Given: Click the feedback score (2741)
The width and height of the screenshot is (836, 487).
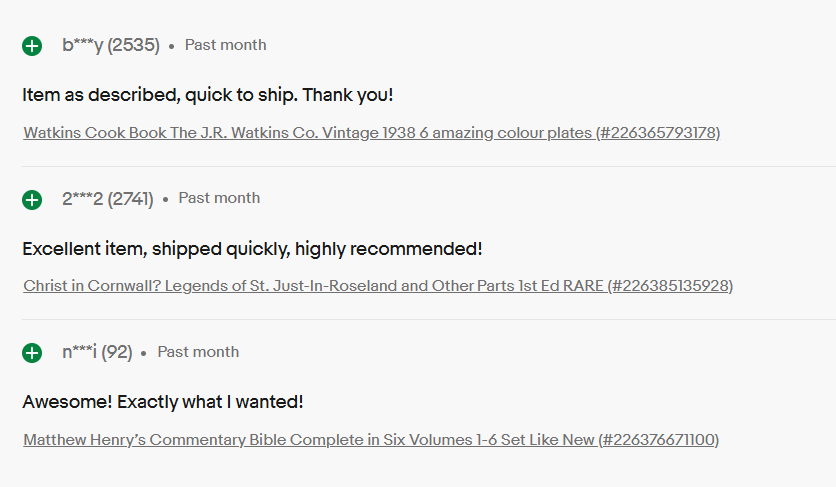Looking at the screenshot, I should point(131,199).
